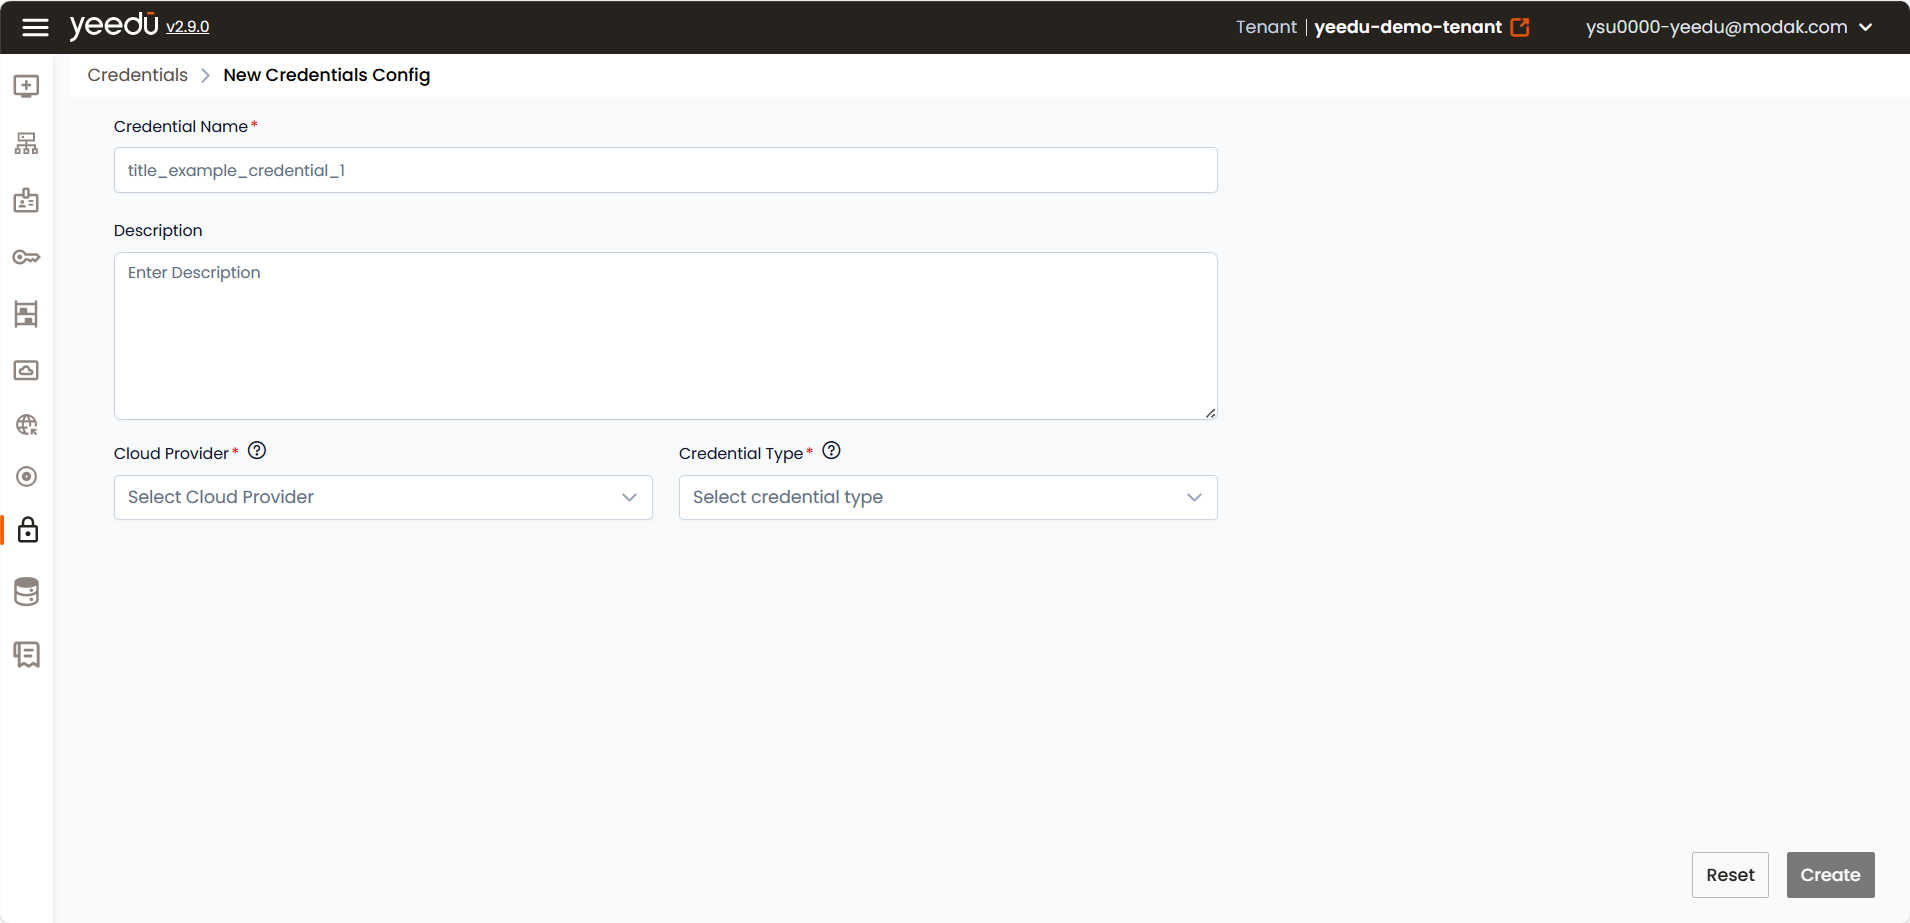Click the cloud image sidebar icon

[x=27, y=370]
